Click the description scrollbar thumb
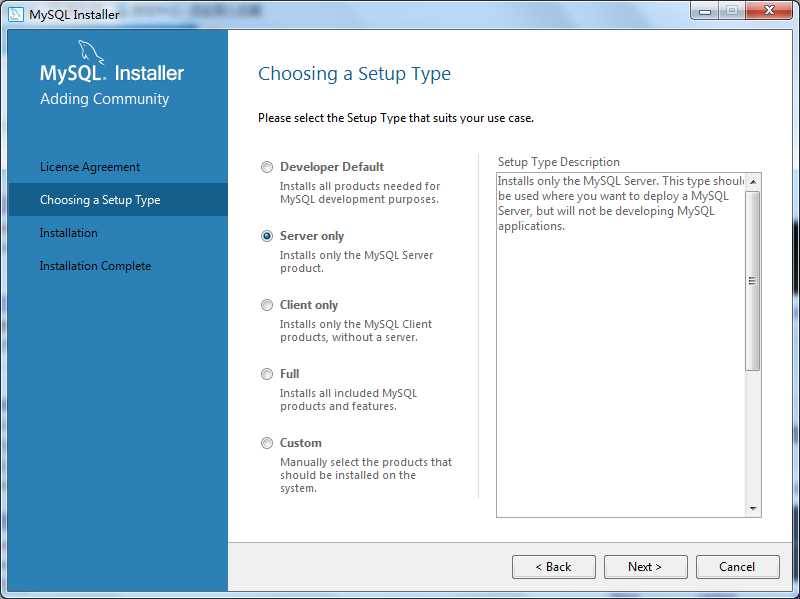 pyautogui.click(x=753, y=281)
